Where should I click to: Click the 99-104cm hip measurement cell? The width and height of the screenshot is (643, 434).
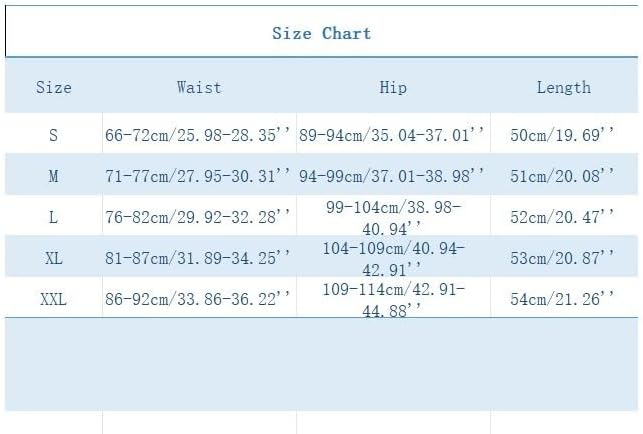click(393, 216)
